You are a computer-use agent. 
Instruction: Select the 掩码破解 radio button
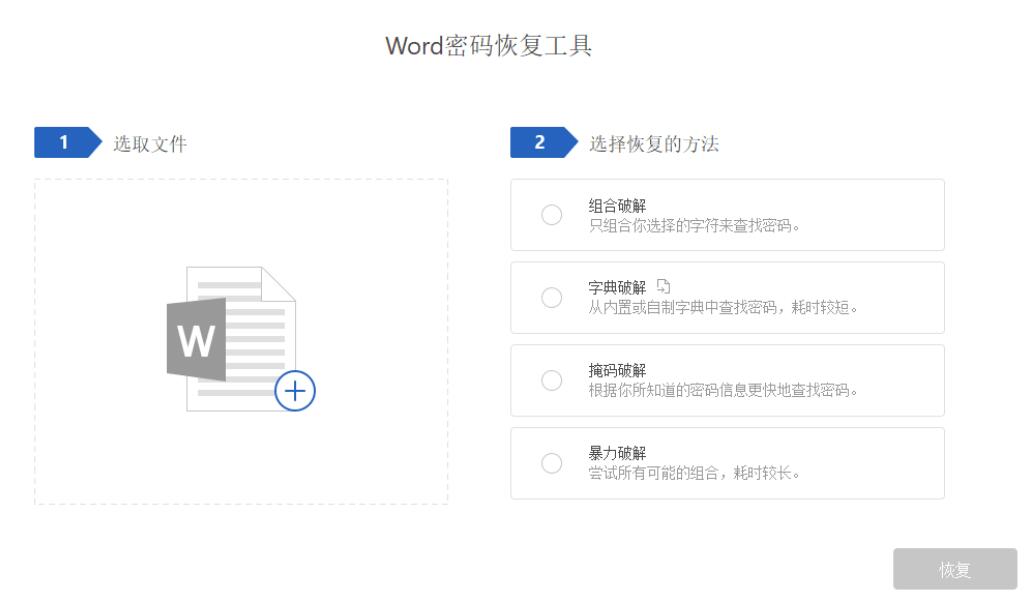pyautogui.click(x=552, y=380)
